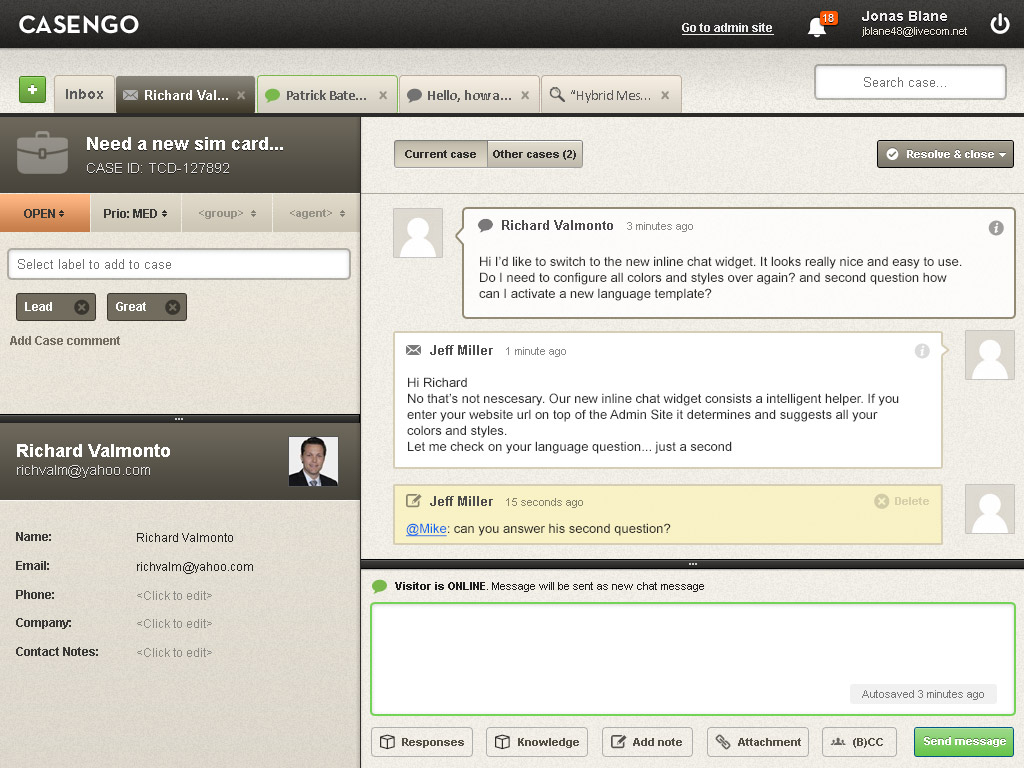Image resolution: width=1024 pixels, height=768 pixels.
Task: Select the Current case view
Action: pos(440,154)
